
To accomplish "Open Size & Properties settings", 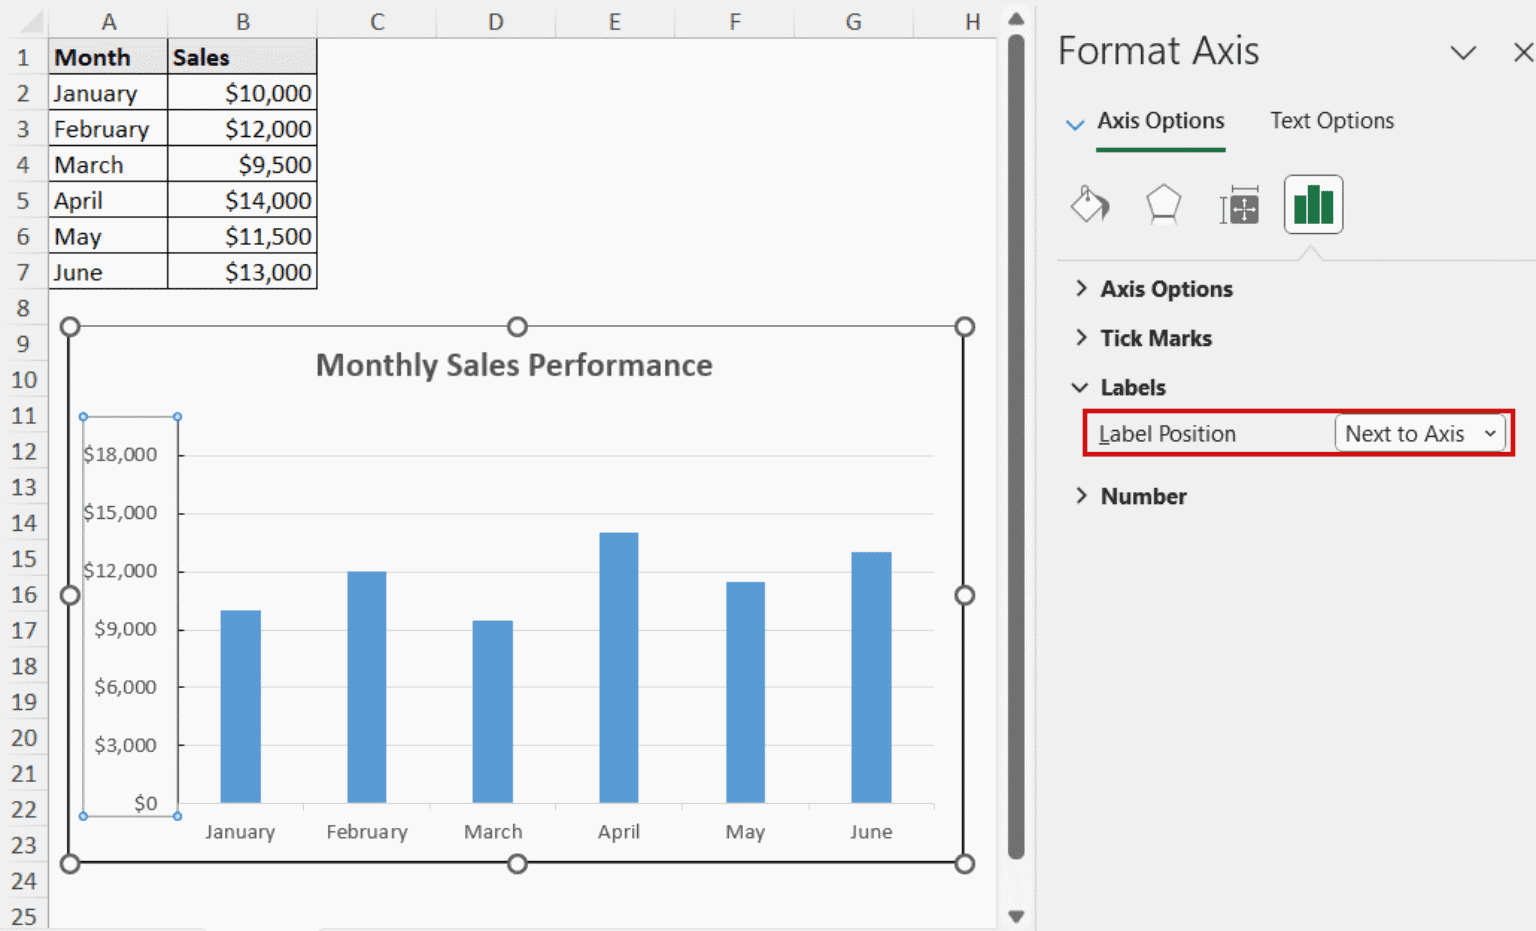I will pyautogui.click(x=1238, y=204).
